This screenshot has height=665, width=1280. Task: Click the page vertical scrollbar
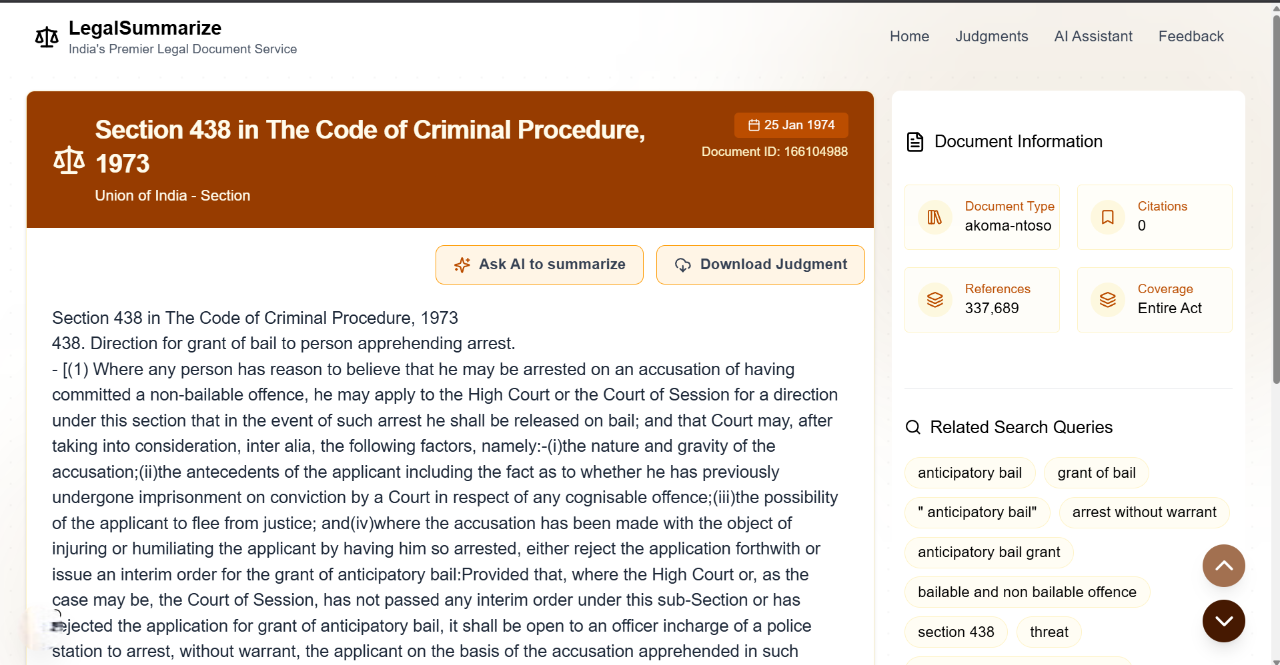click(1274, 200)
